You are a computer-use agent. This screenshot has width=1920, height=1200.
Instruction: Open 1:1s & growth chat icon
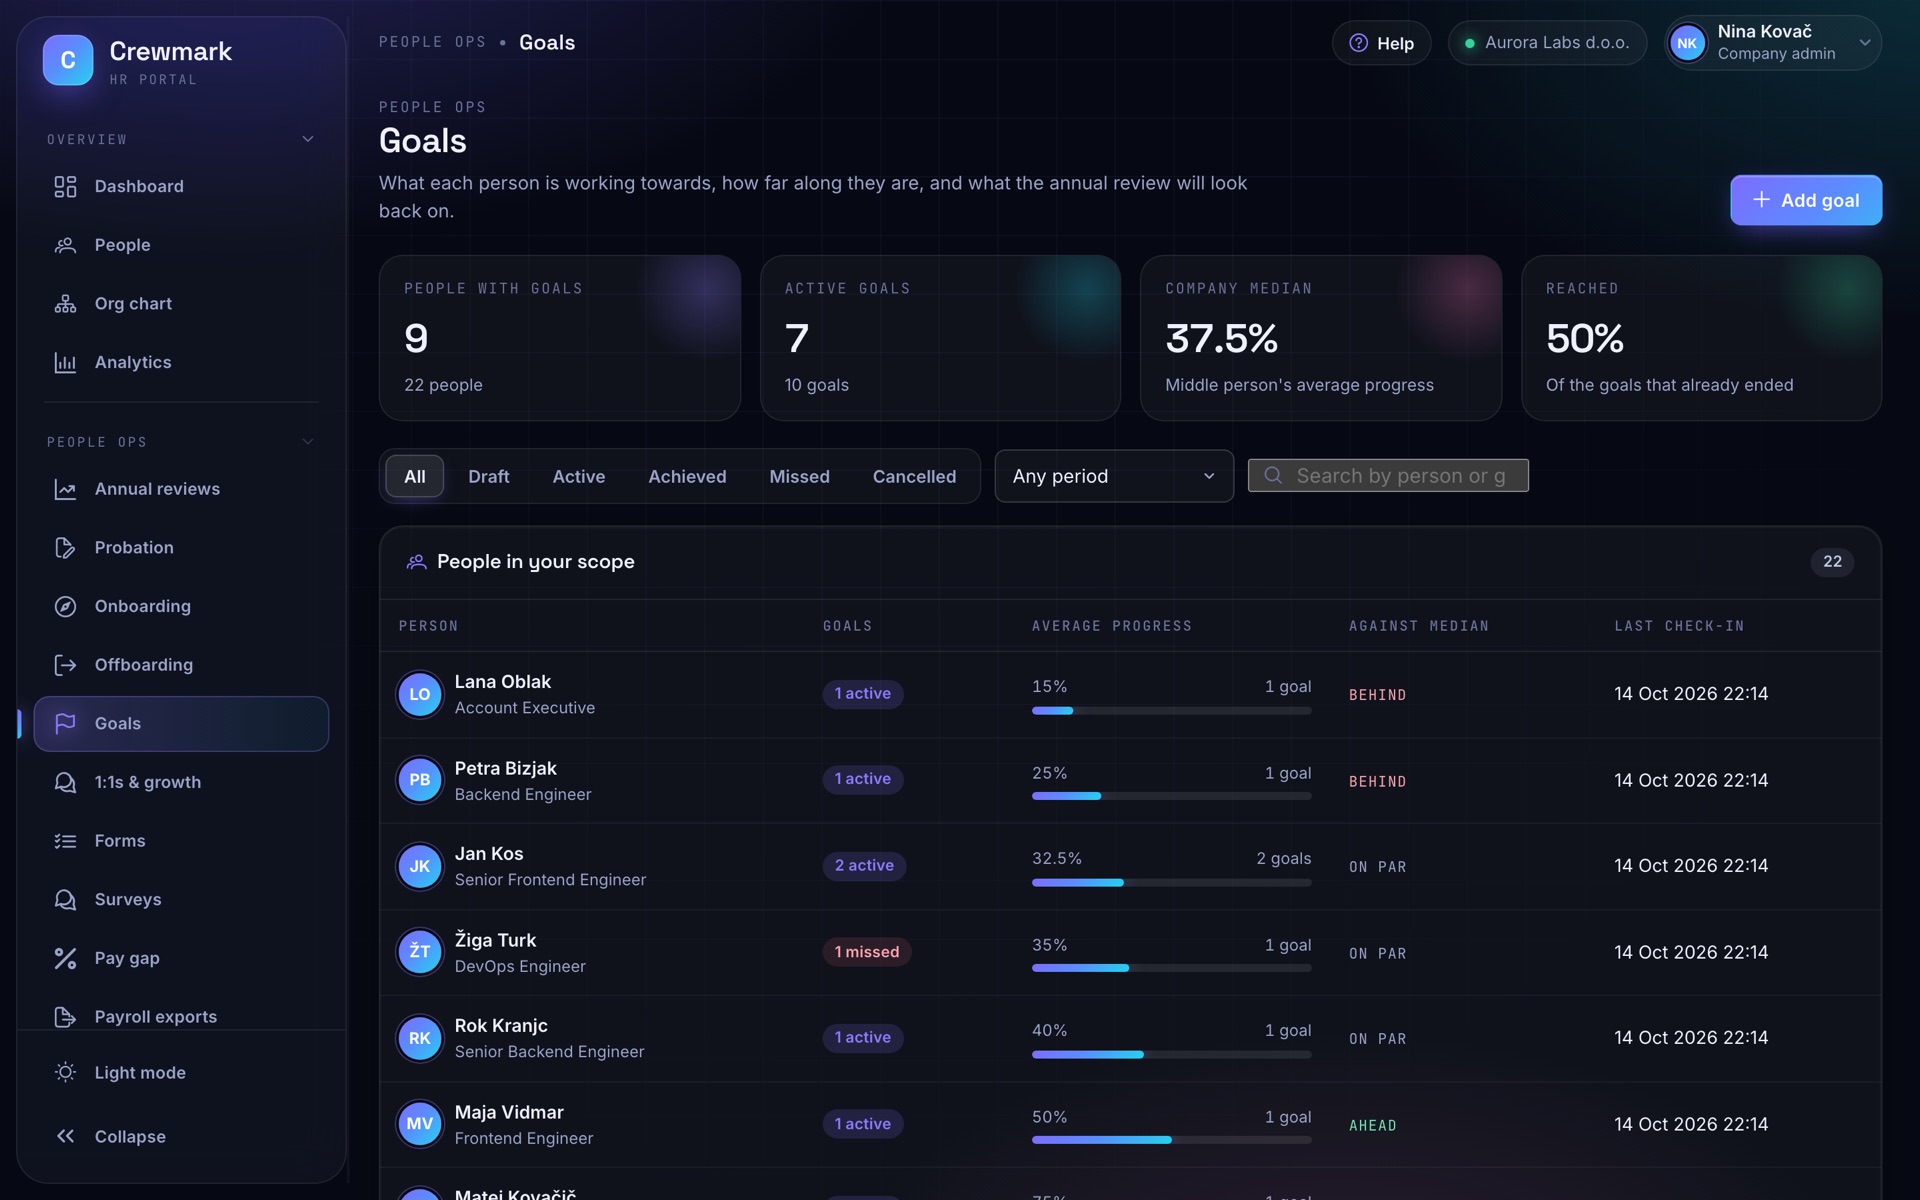65,782
